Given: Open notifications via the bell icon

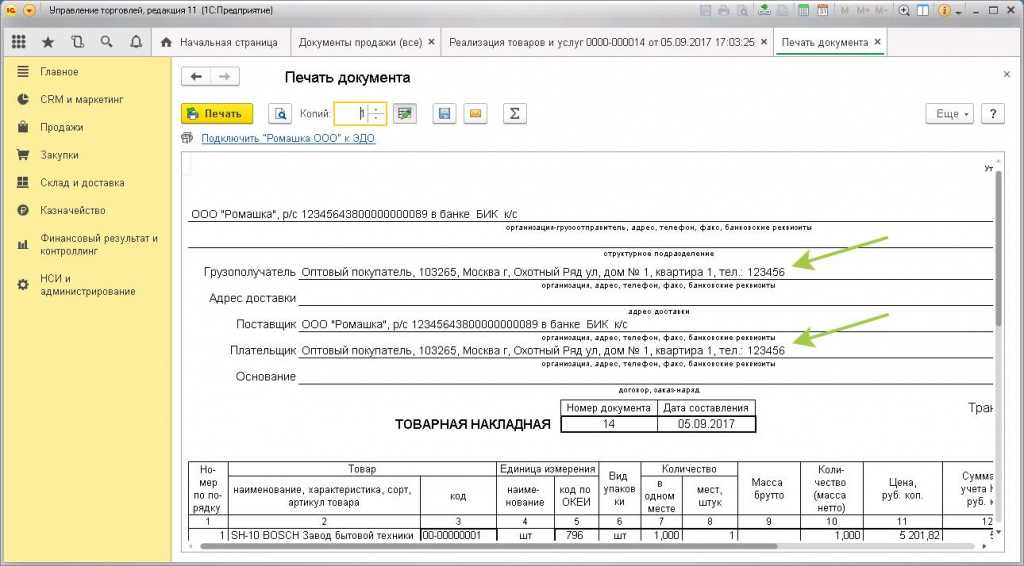Looking at the screenshot, I should [135, 43].
